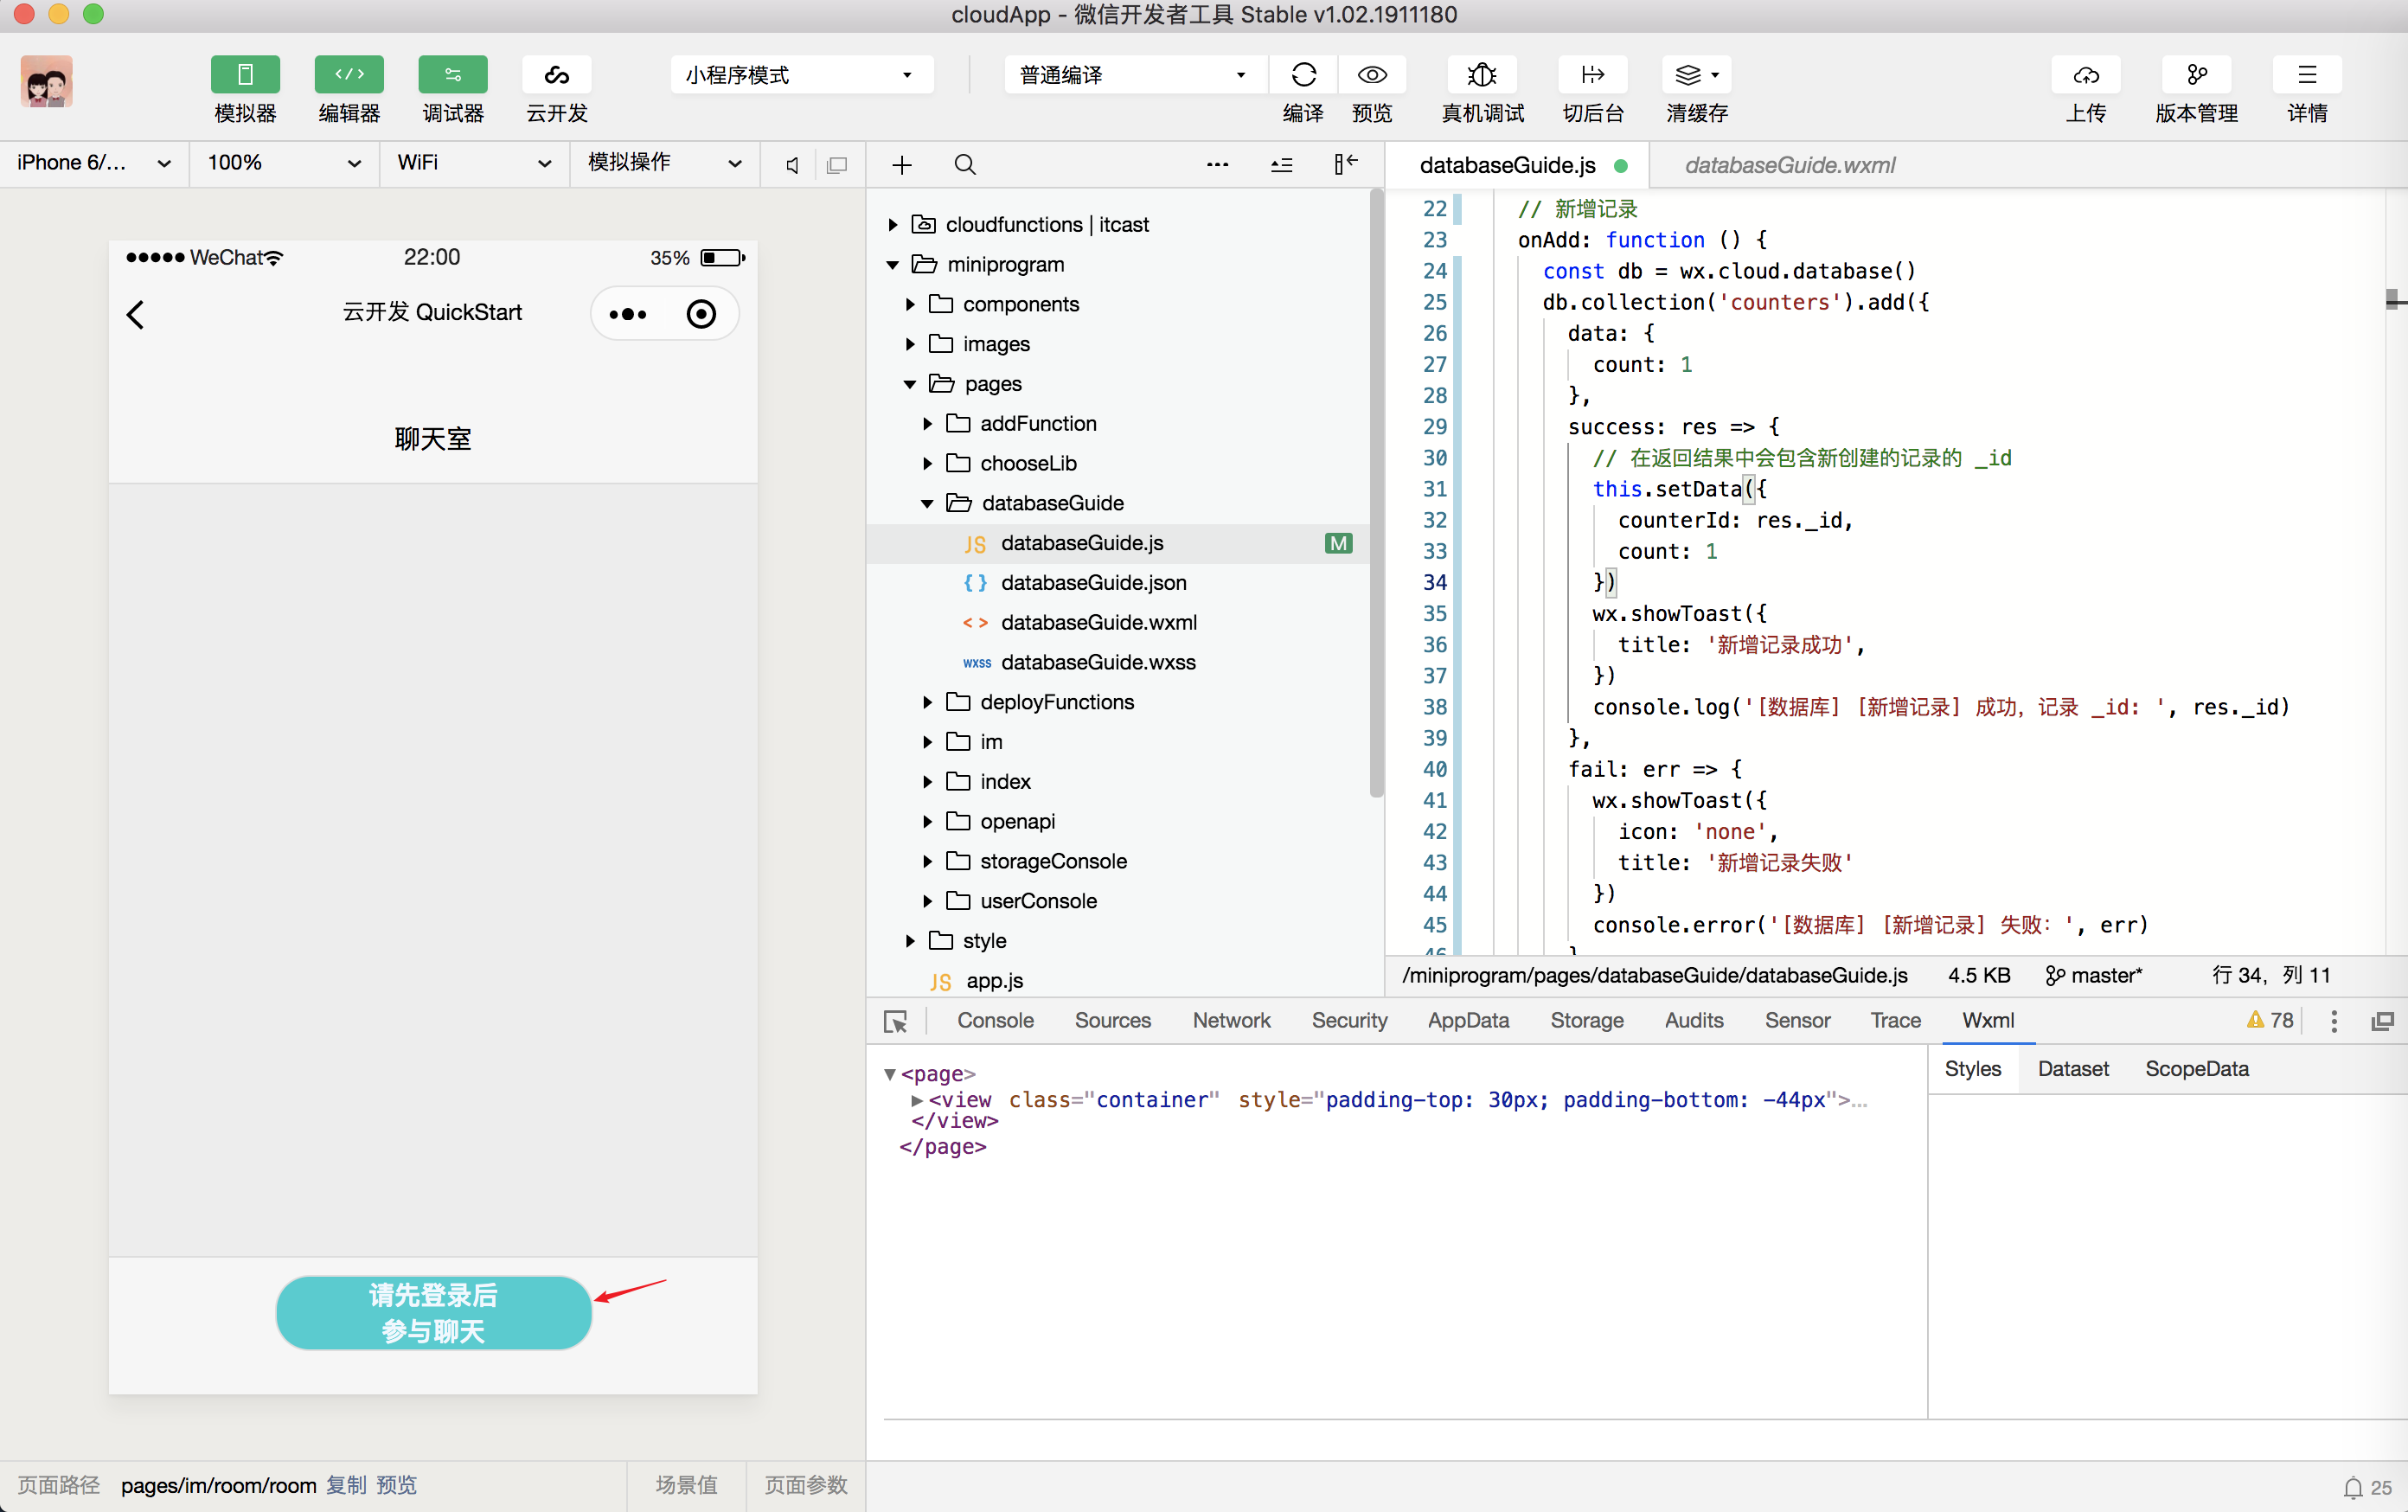The image size is (2408, 1512).
Task: Hide the file tree panel
Action: (1345, 163)
